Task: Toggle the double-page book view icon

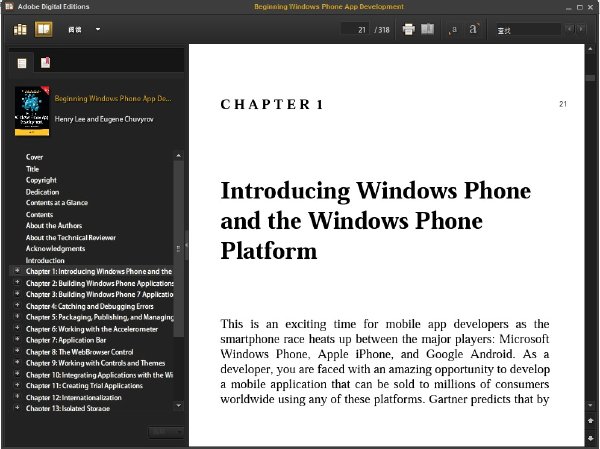Action: 427,29
